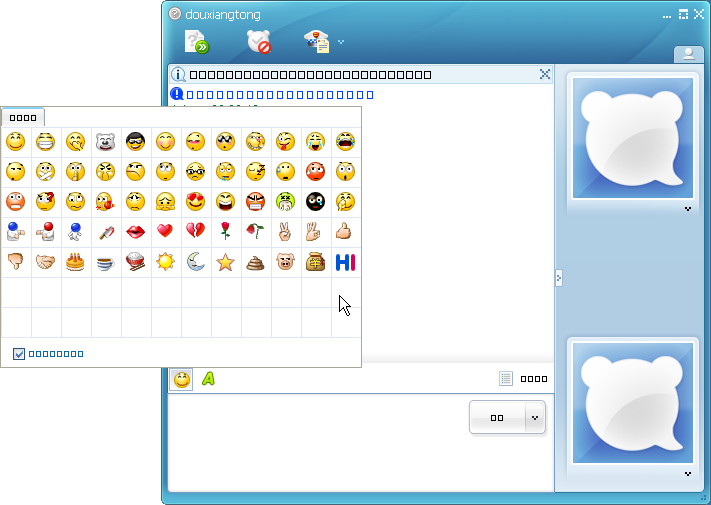Select the blue HI emoticon

(x=345, y=262)
